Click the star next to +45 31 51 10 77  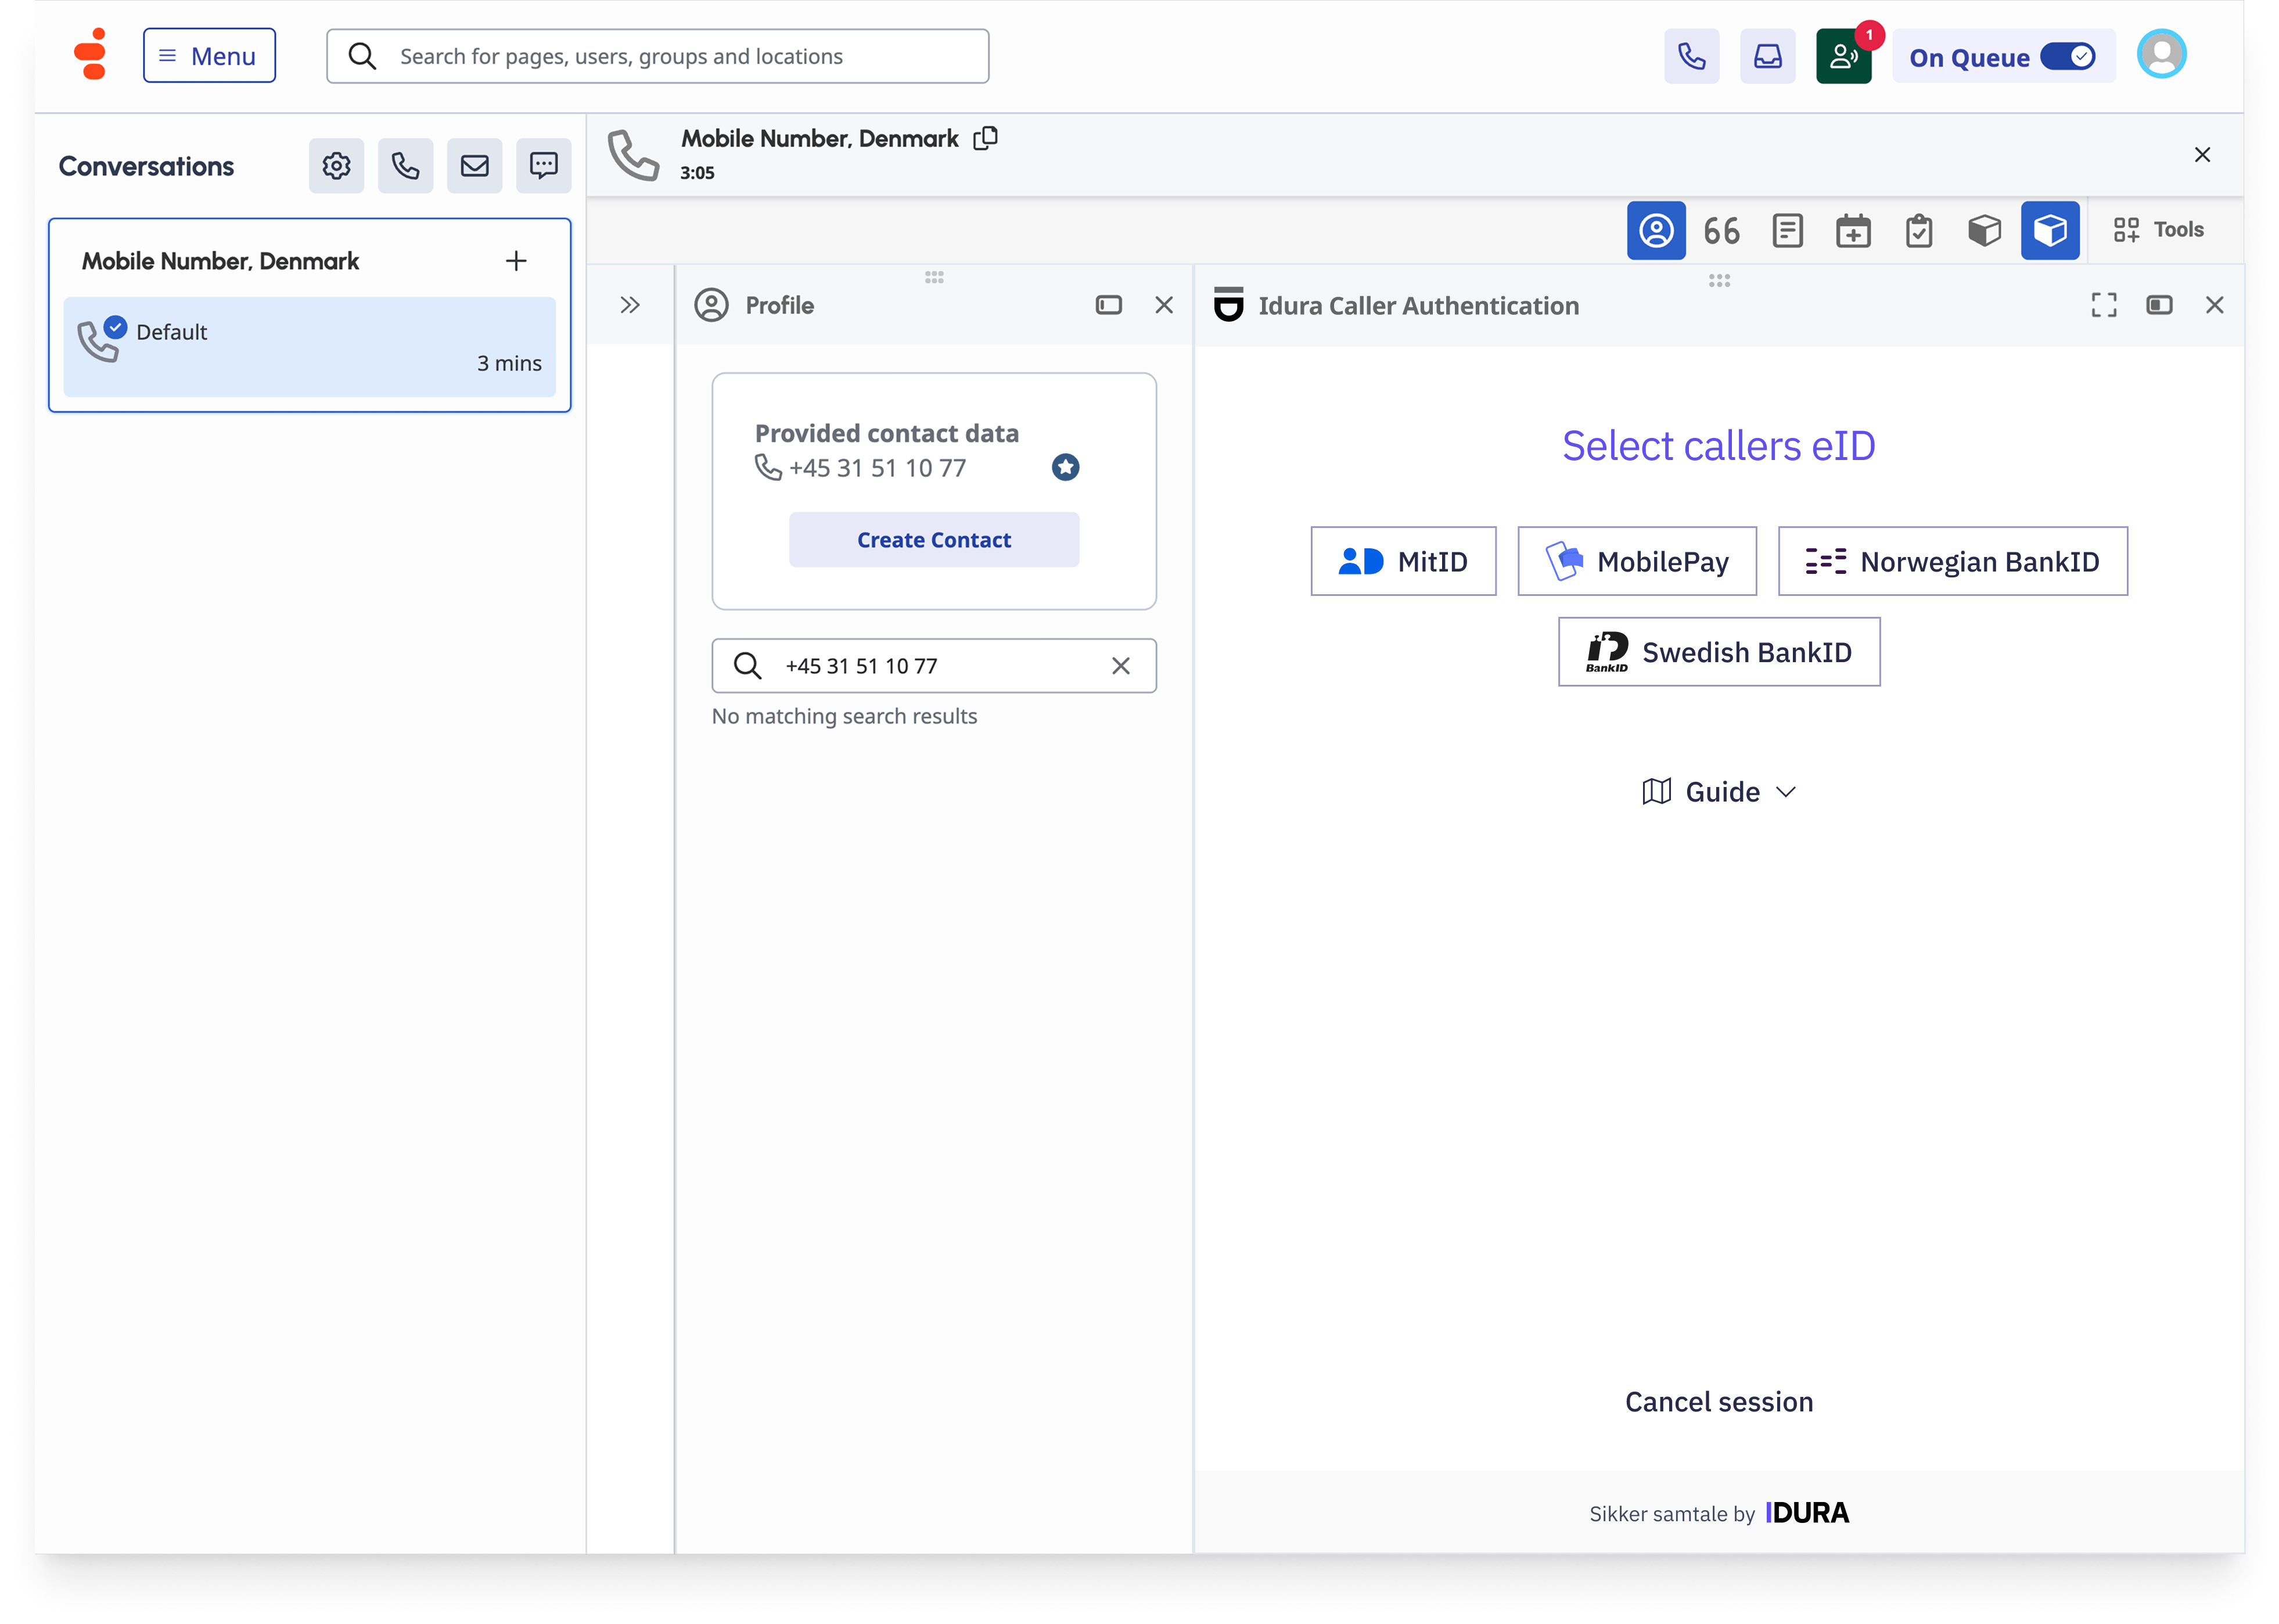click(1065, 467)
